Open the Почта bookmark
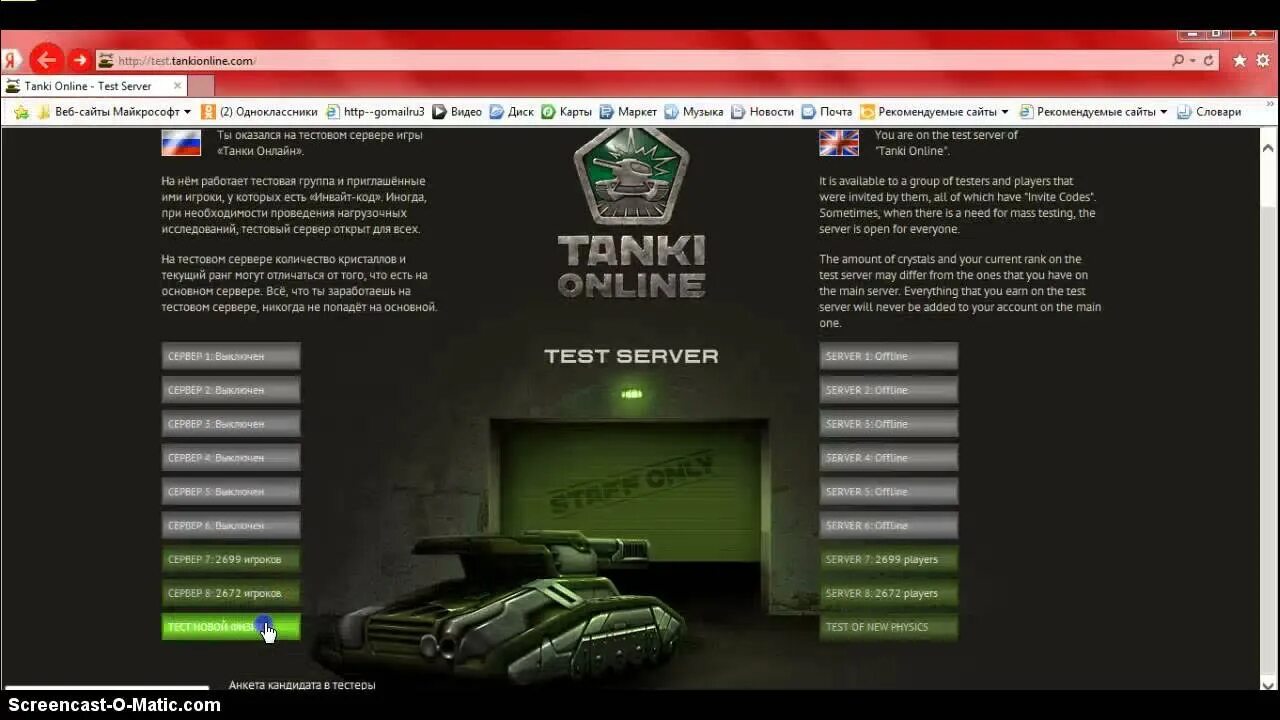Viewport: 1280px width, 720px height. [827, 112]
